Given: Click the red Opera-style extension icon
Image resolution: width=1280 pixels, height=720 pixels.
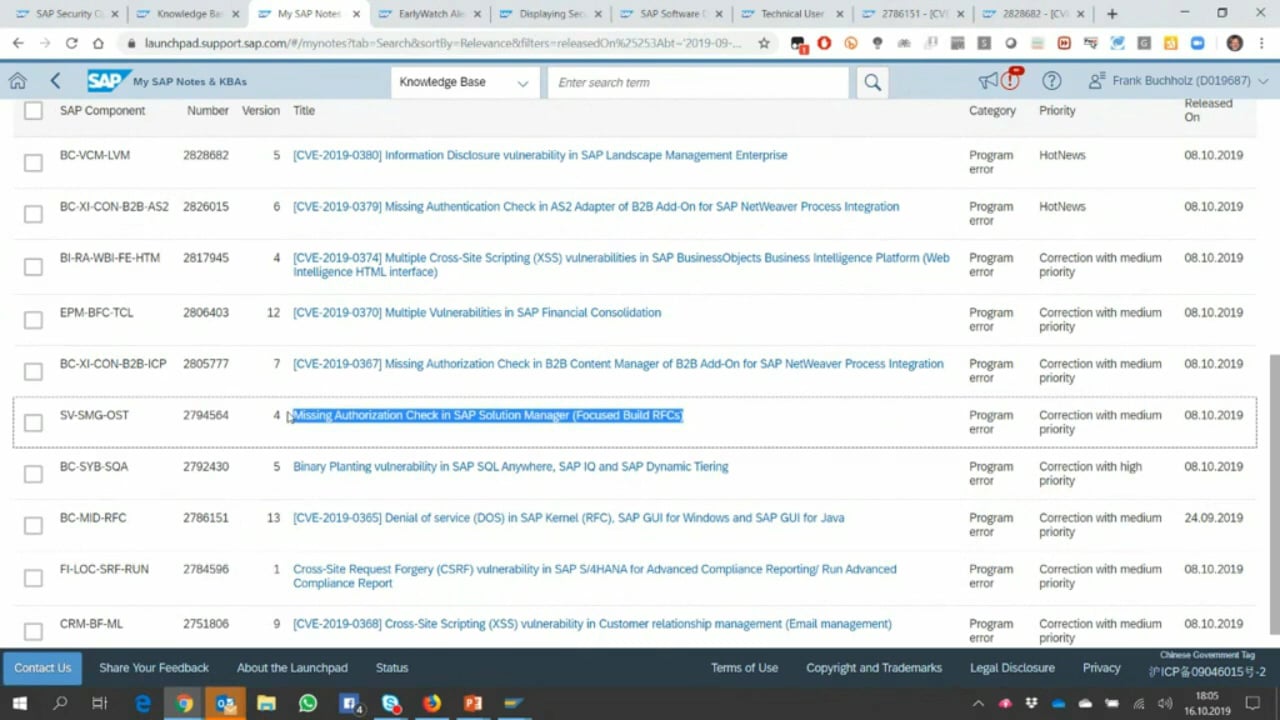Looking at the screenshot, I should [824, 44].
